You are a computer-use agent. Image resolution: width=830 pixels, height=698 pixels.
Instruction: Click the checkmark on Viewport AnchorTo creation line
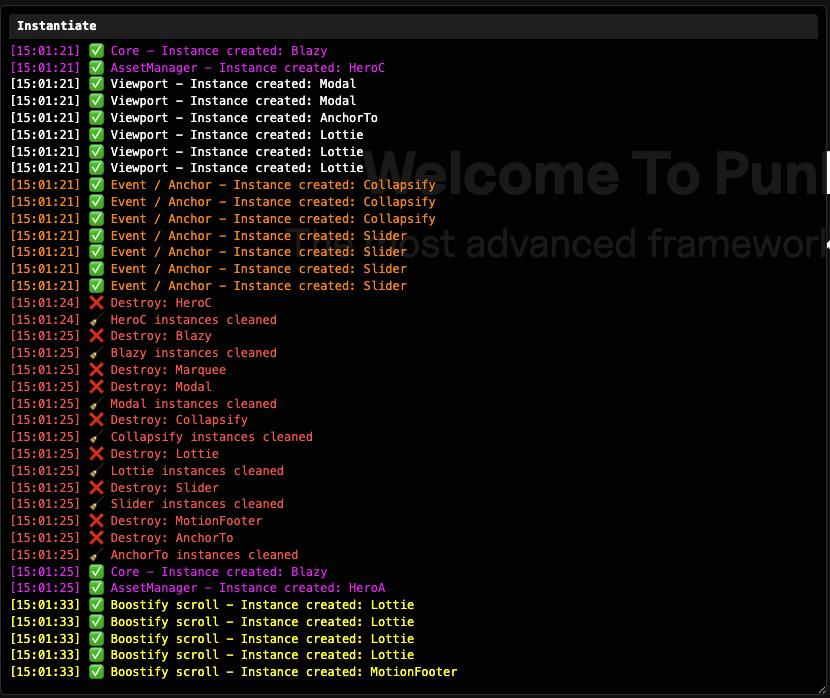96,117
